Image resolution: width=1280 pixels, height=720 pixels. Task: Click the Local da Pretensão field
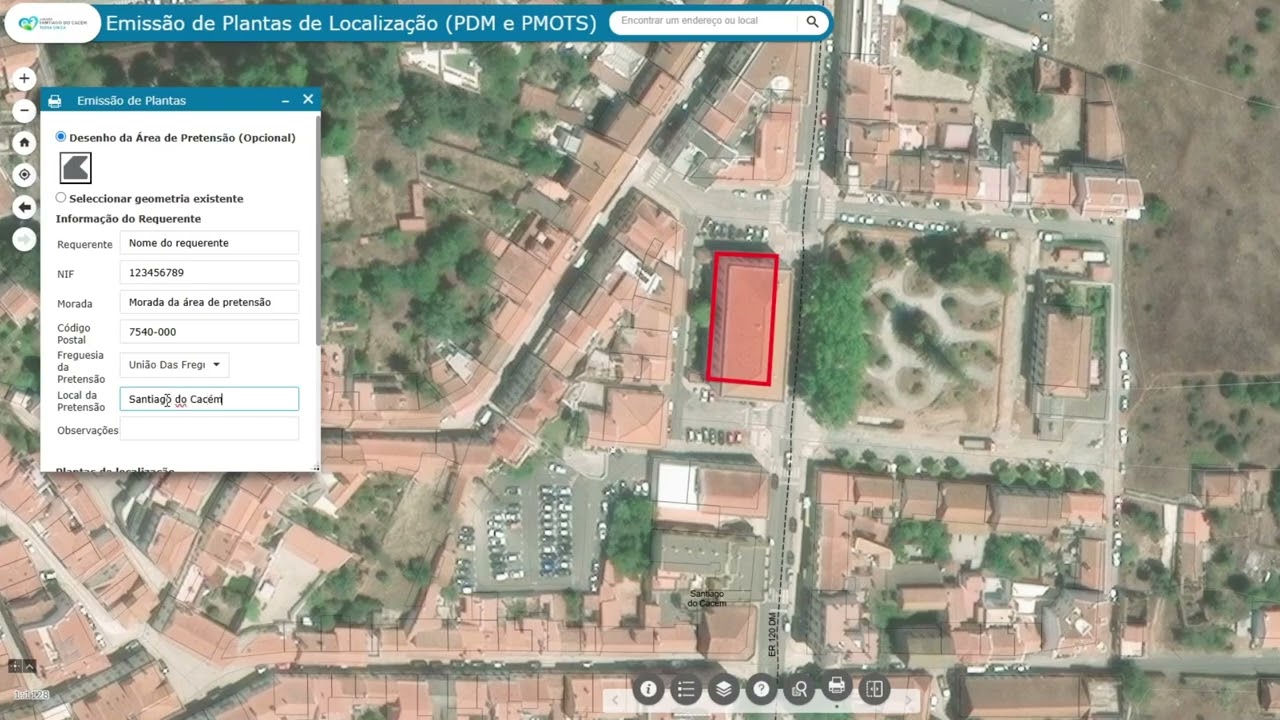(209, 399)
